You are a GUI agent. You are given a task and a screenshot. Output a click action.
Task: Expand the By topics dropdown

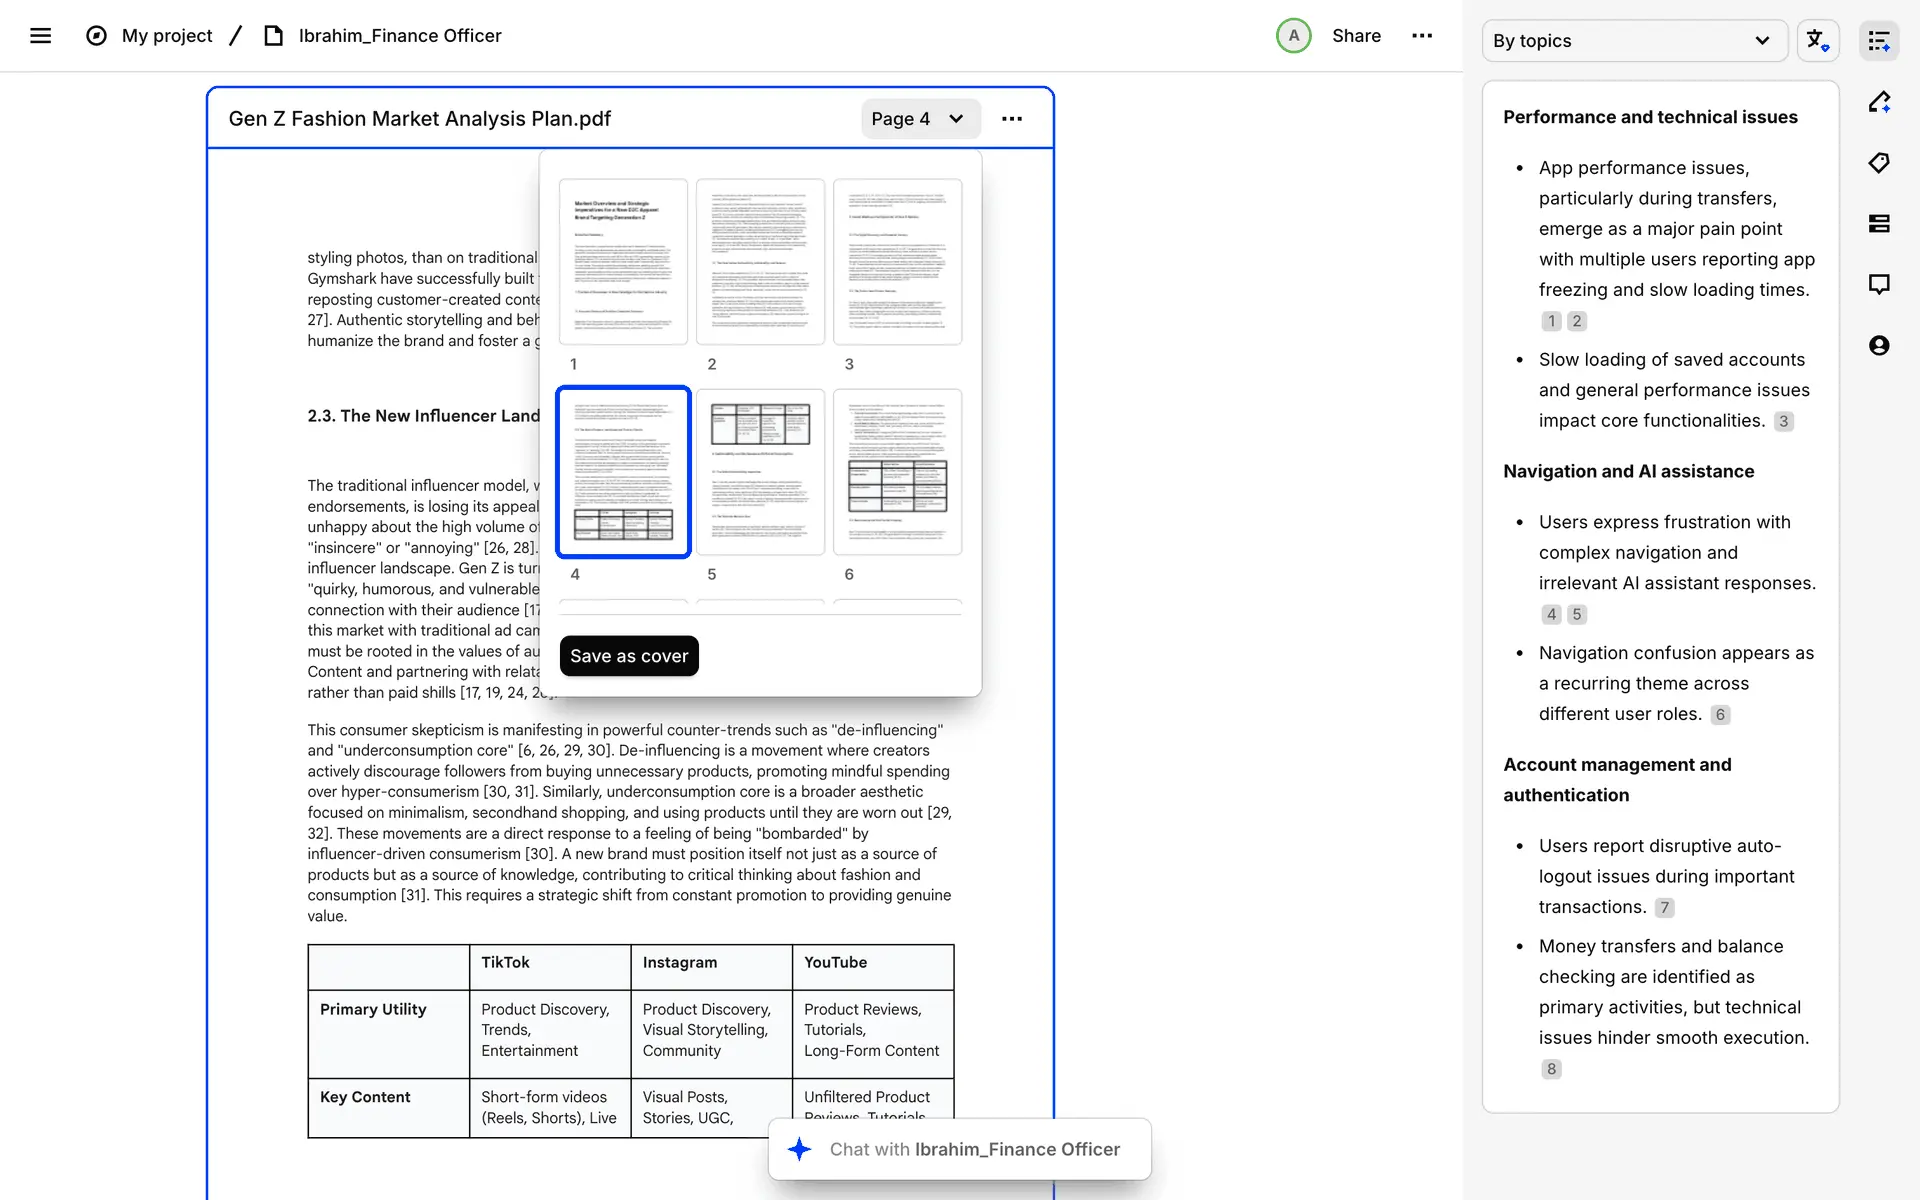pyautogui.click(x=1634, y=41)
